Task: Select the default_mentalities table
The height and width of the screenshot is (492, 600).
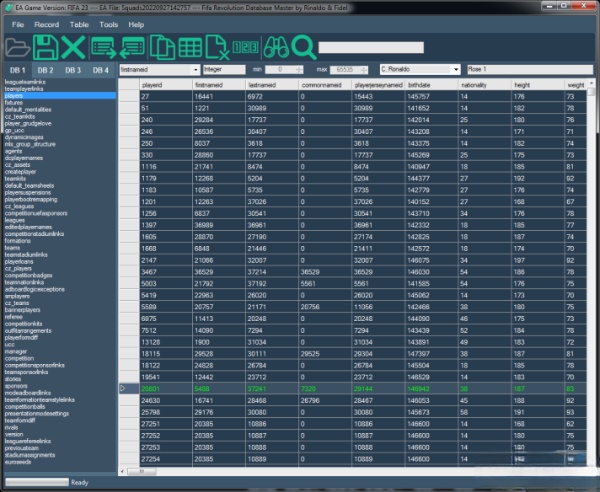Action: click(x=28, y=109)
